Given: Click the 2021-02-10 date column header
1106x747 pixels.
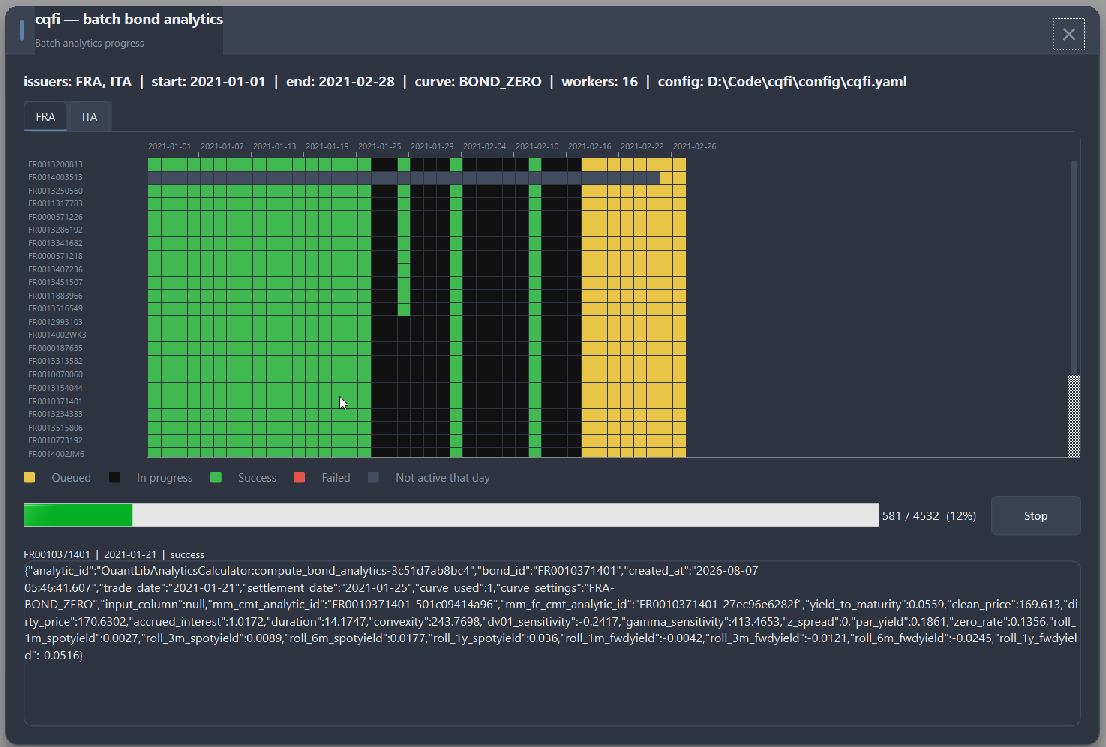Looking at the screenshot, I should point(537,146).
